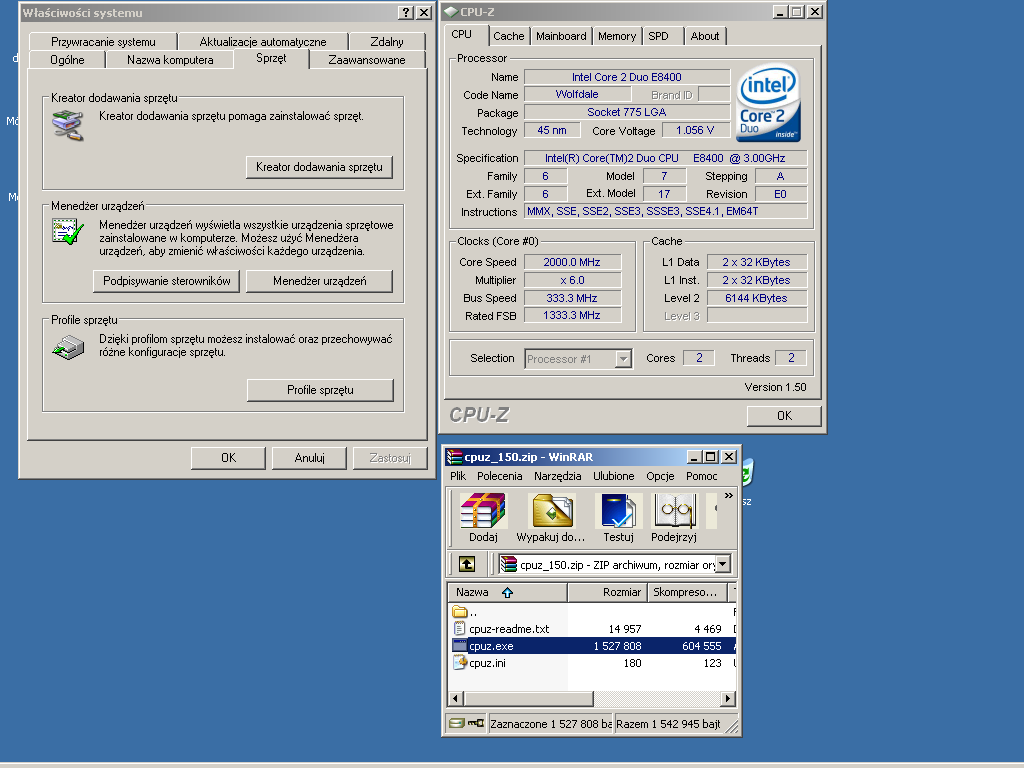1024x768 pixels.
Task: Open the Processor selection combo box
Action: tap(578, 359)
